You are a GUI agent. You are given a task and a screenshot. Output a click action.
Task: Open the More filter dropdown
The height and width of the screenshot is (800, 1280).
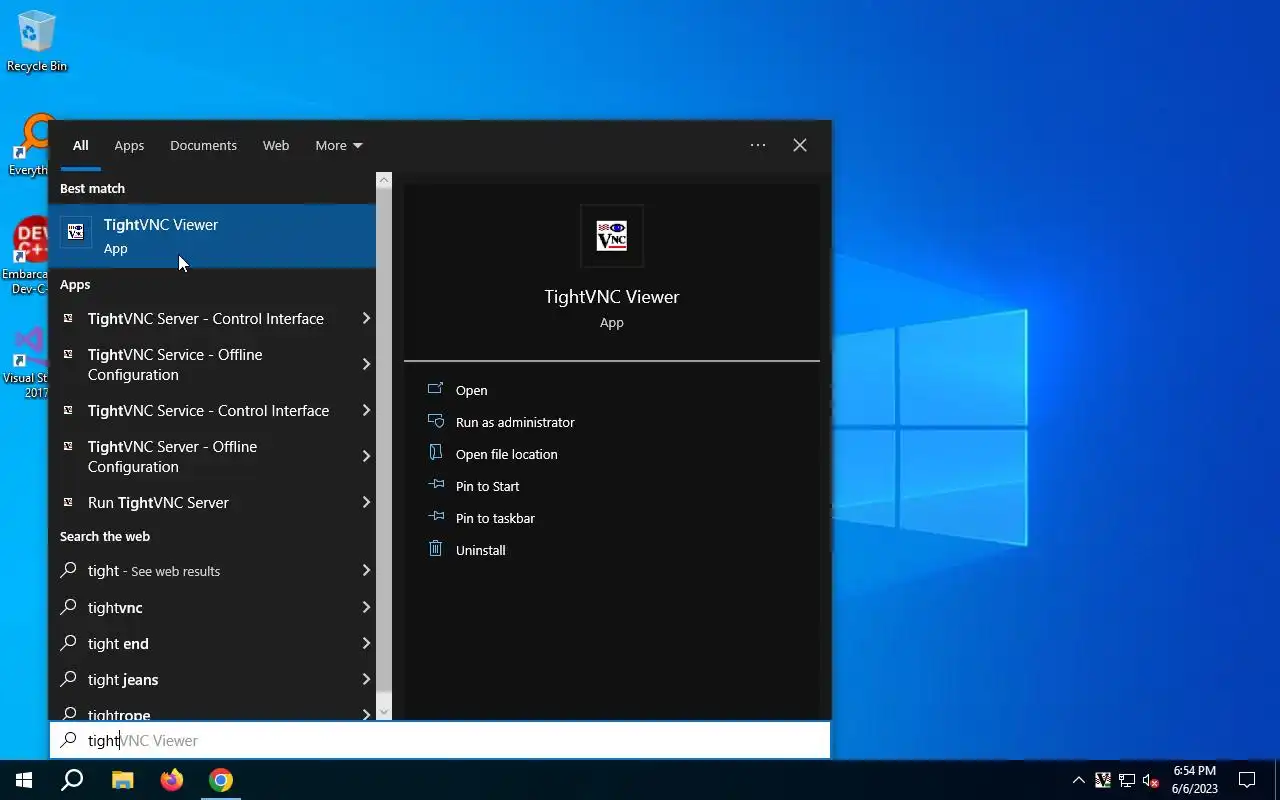[x=338, y=145]
